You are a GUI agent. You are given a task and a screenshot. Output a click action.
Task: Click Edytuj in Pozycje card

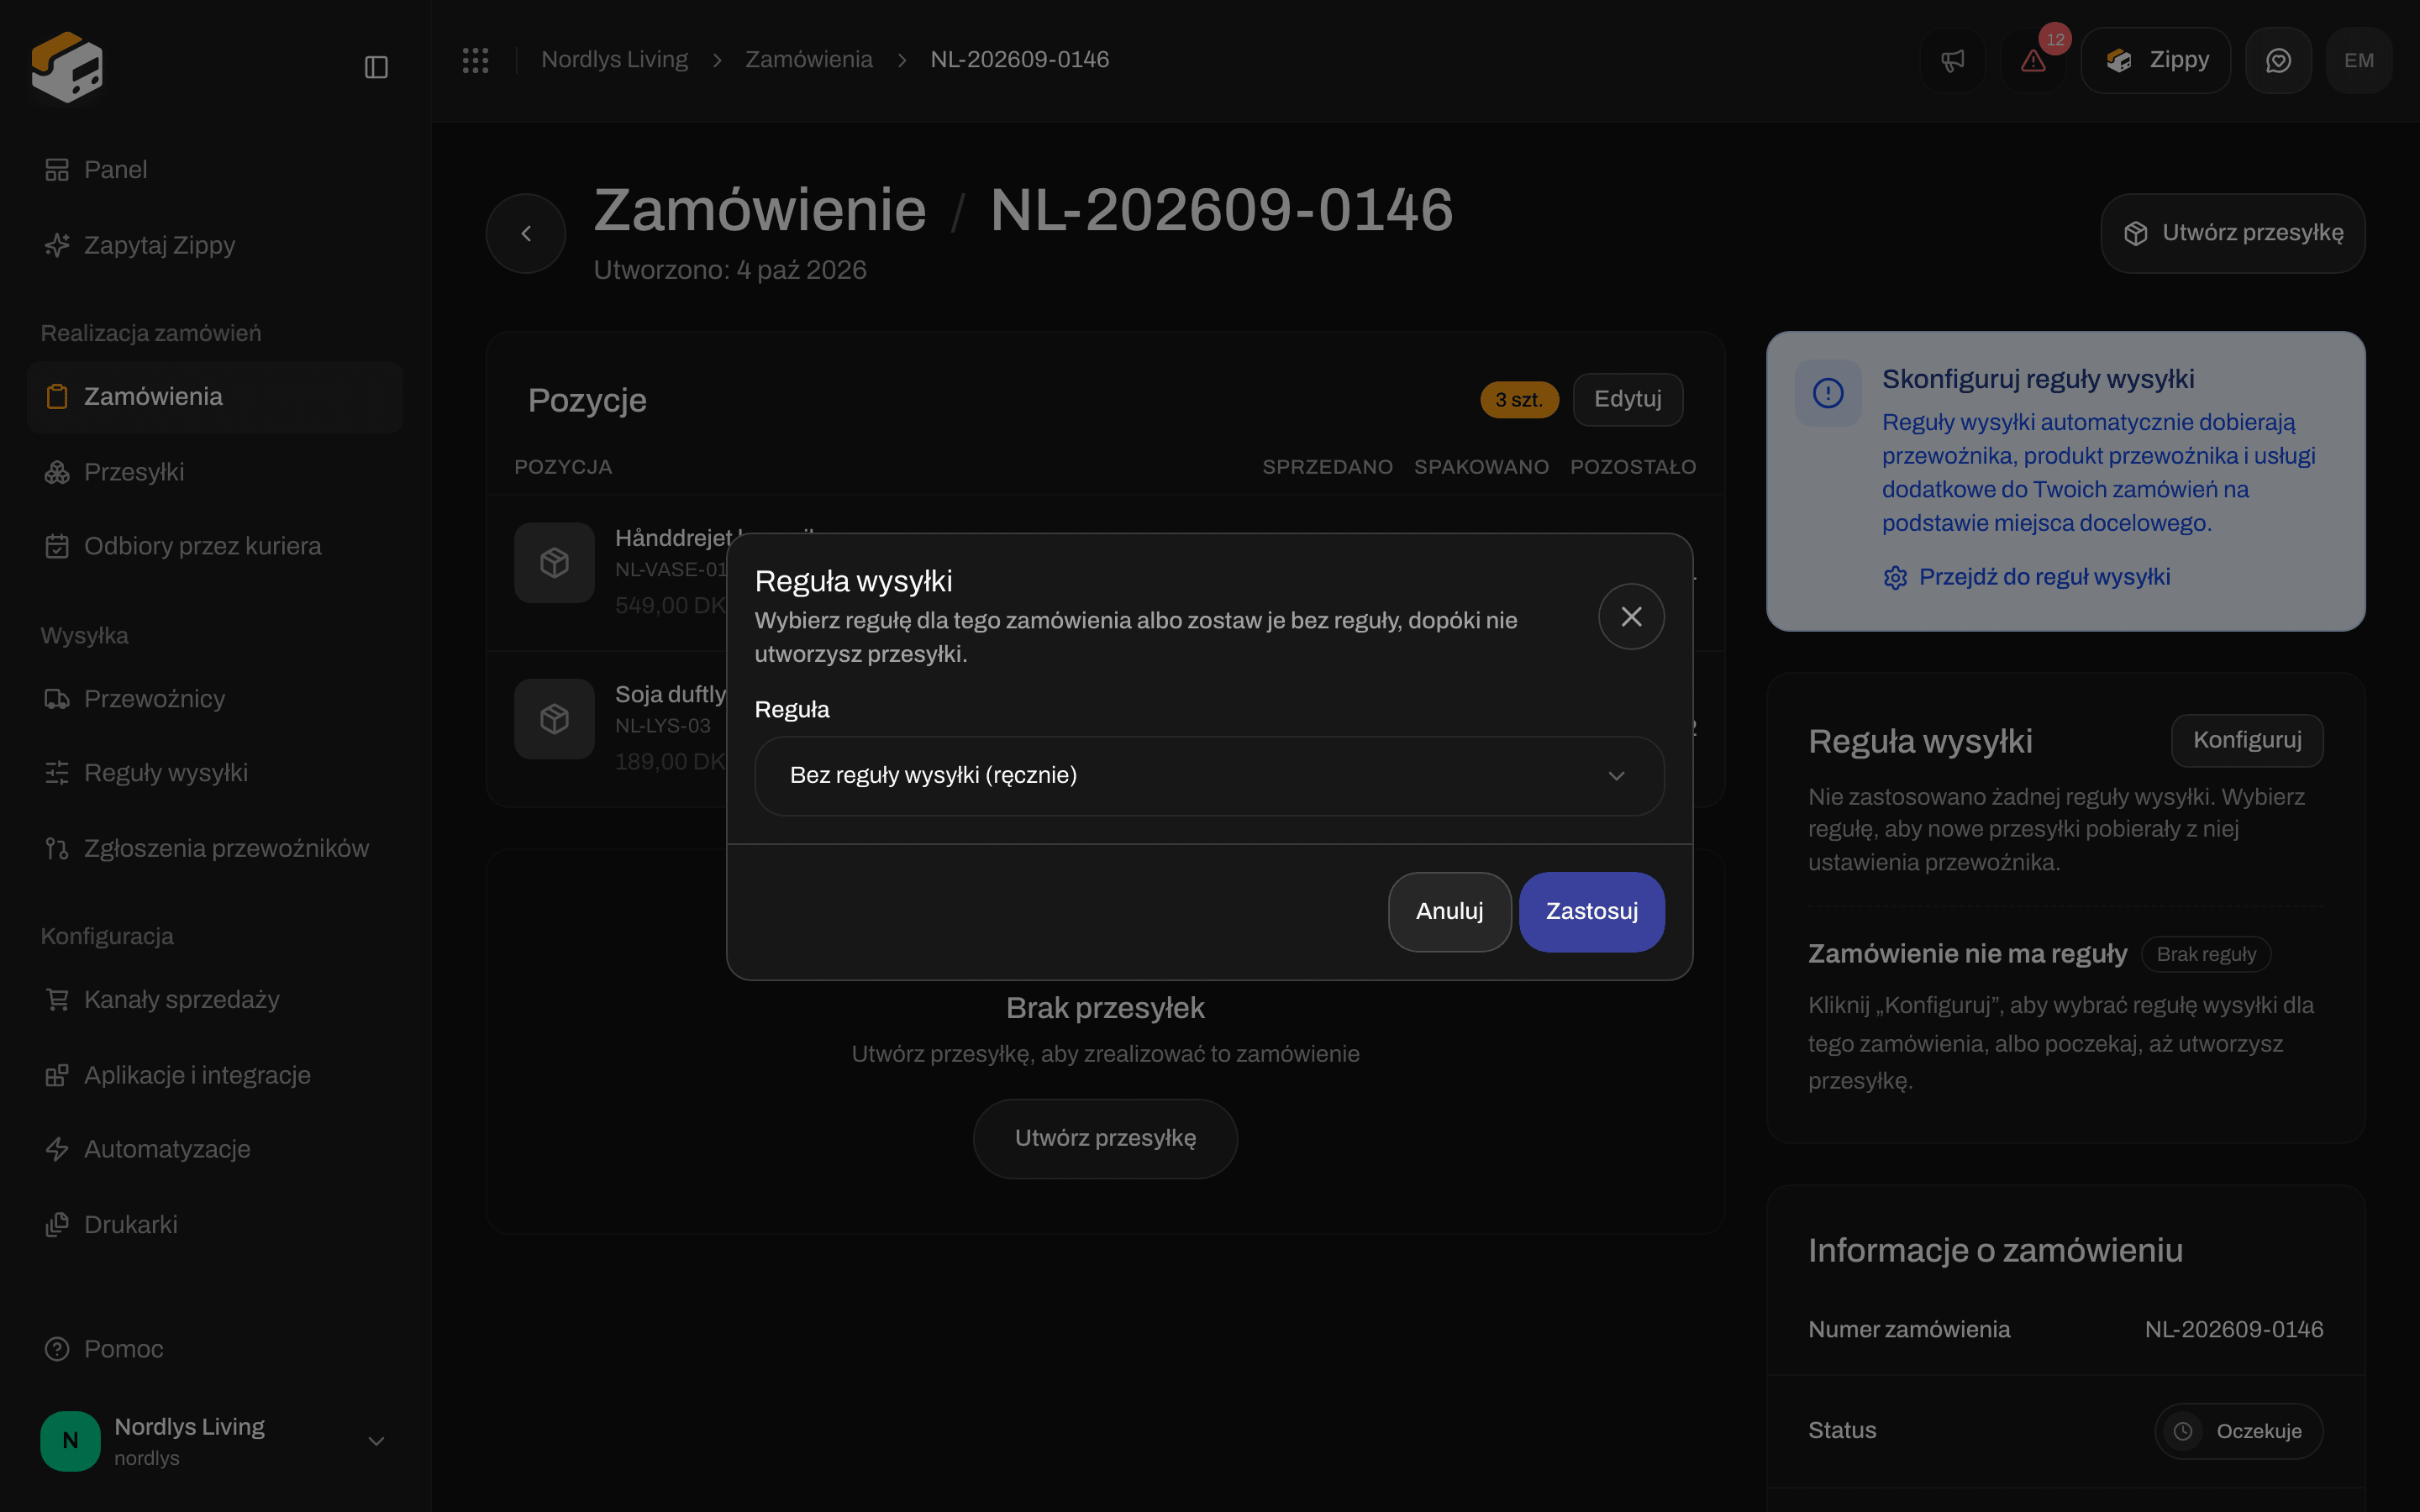1627,400
